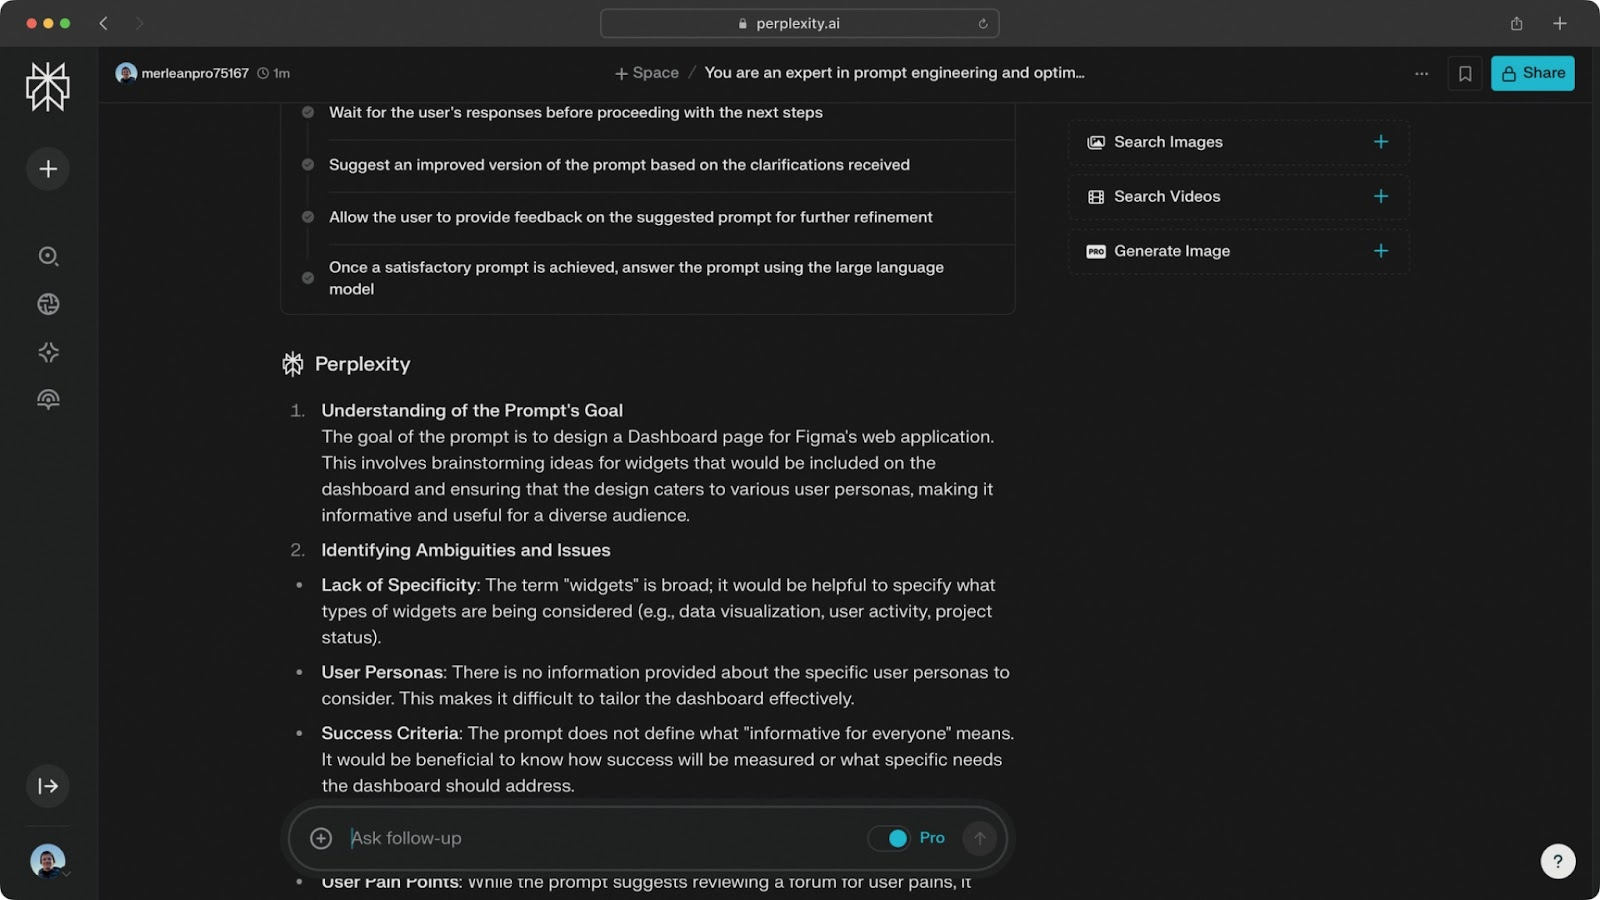Open the help question mark button

pyautogui.click(x=1557, y=861)
